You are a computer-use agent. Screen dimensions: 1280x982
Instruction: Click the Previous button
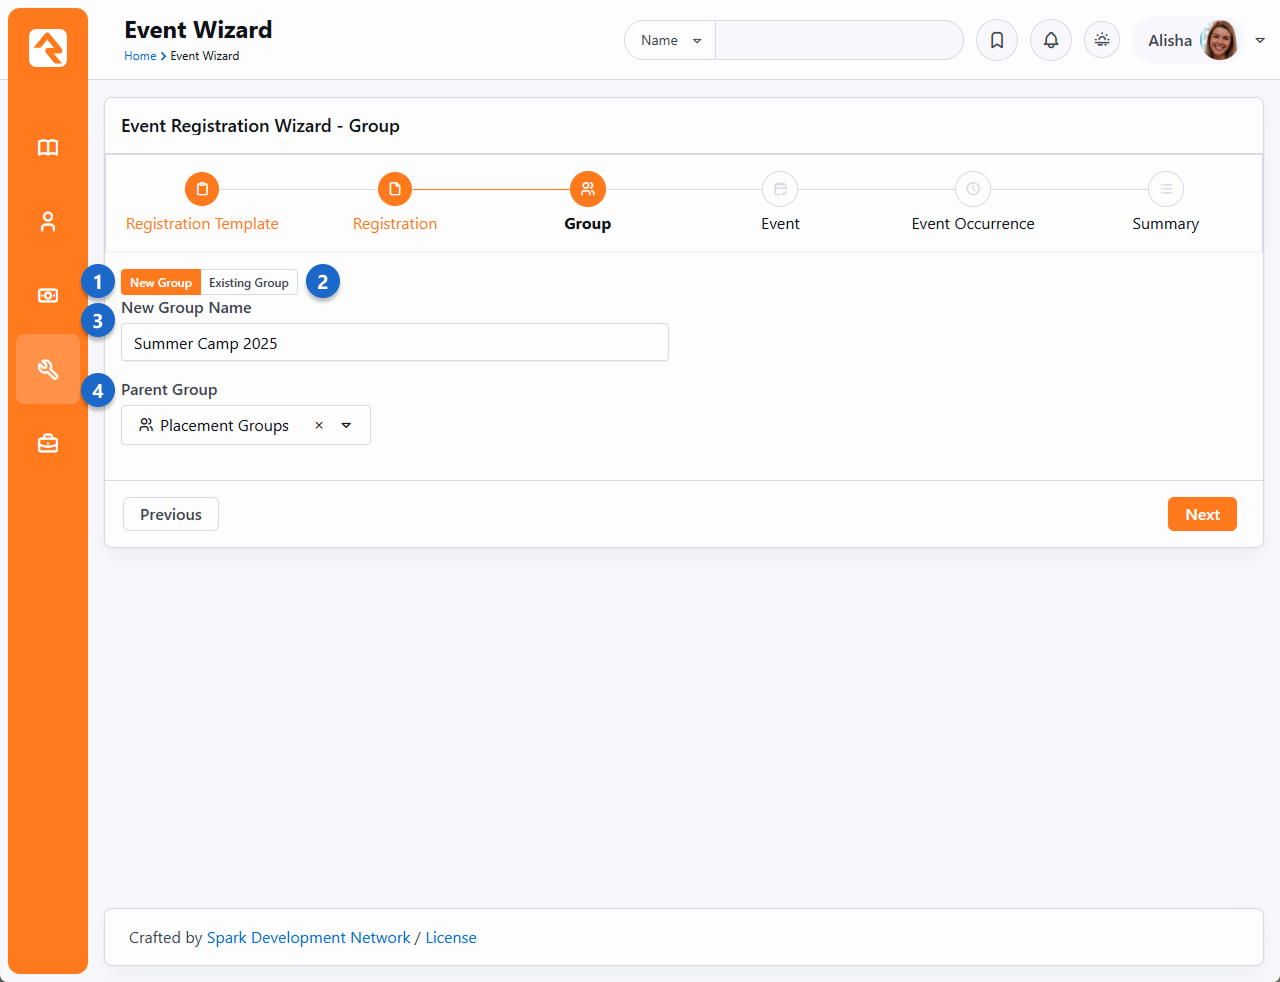[171, 514]
